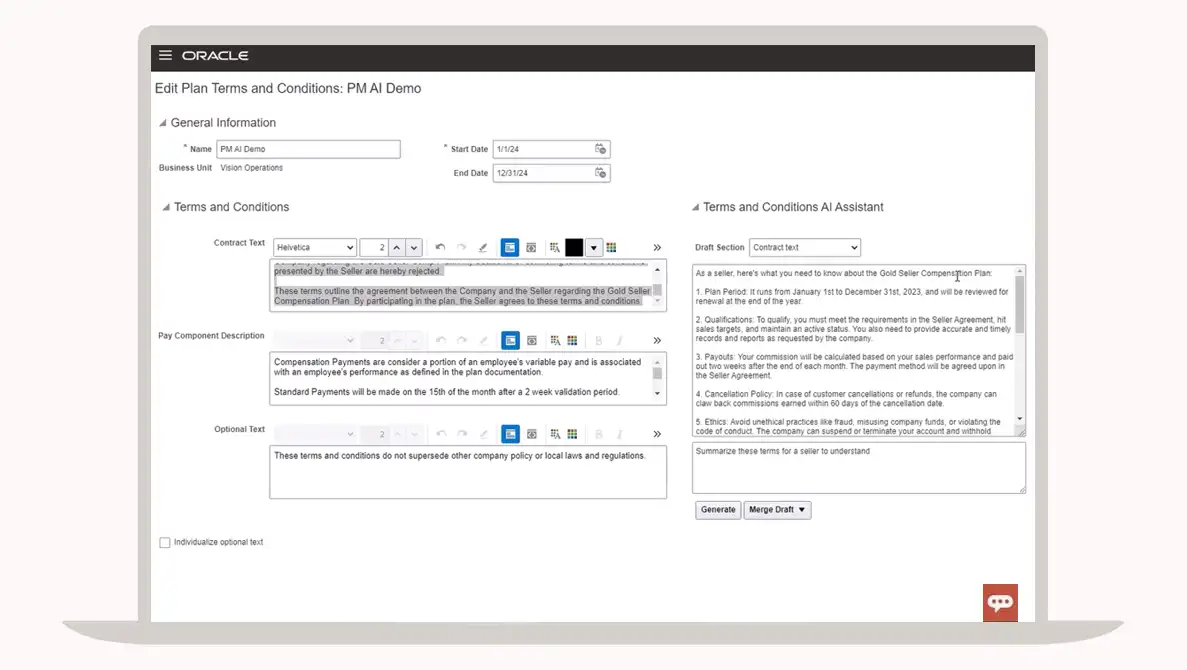Open the Merge Draft menu
Viewport: 1187px width, 670px height.
(x=777, y=510)
